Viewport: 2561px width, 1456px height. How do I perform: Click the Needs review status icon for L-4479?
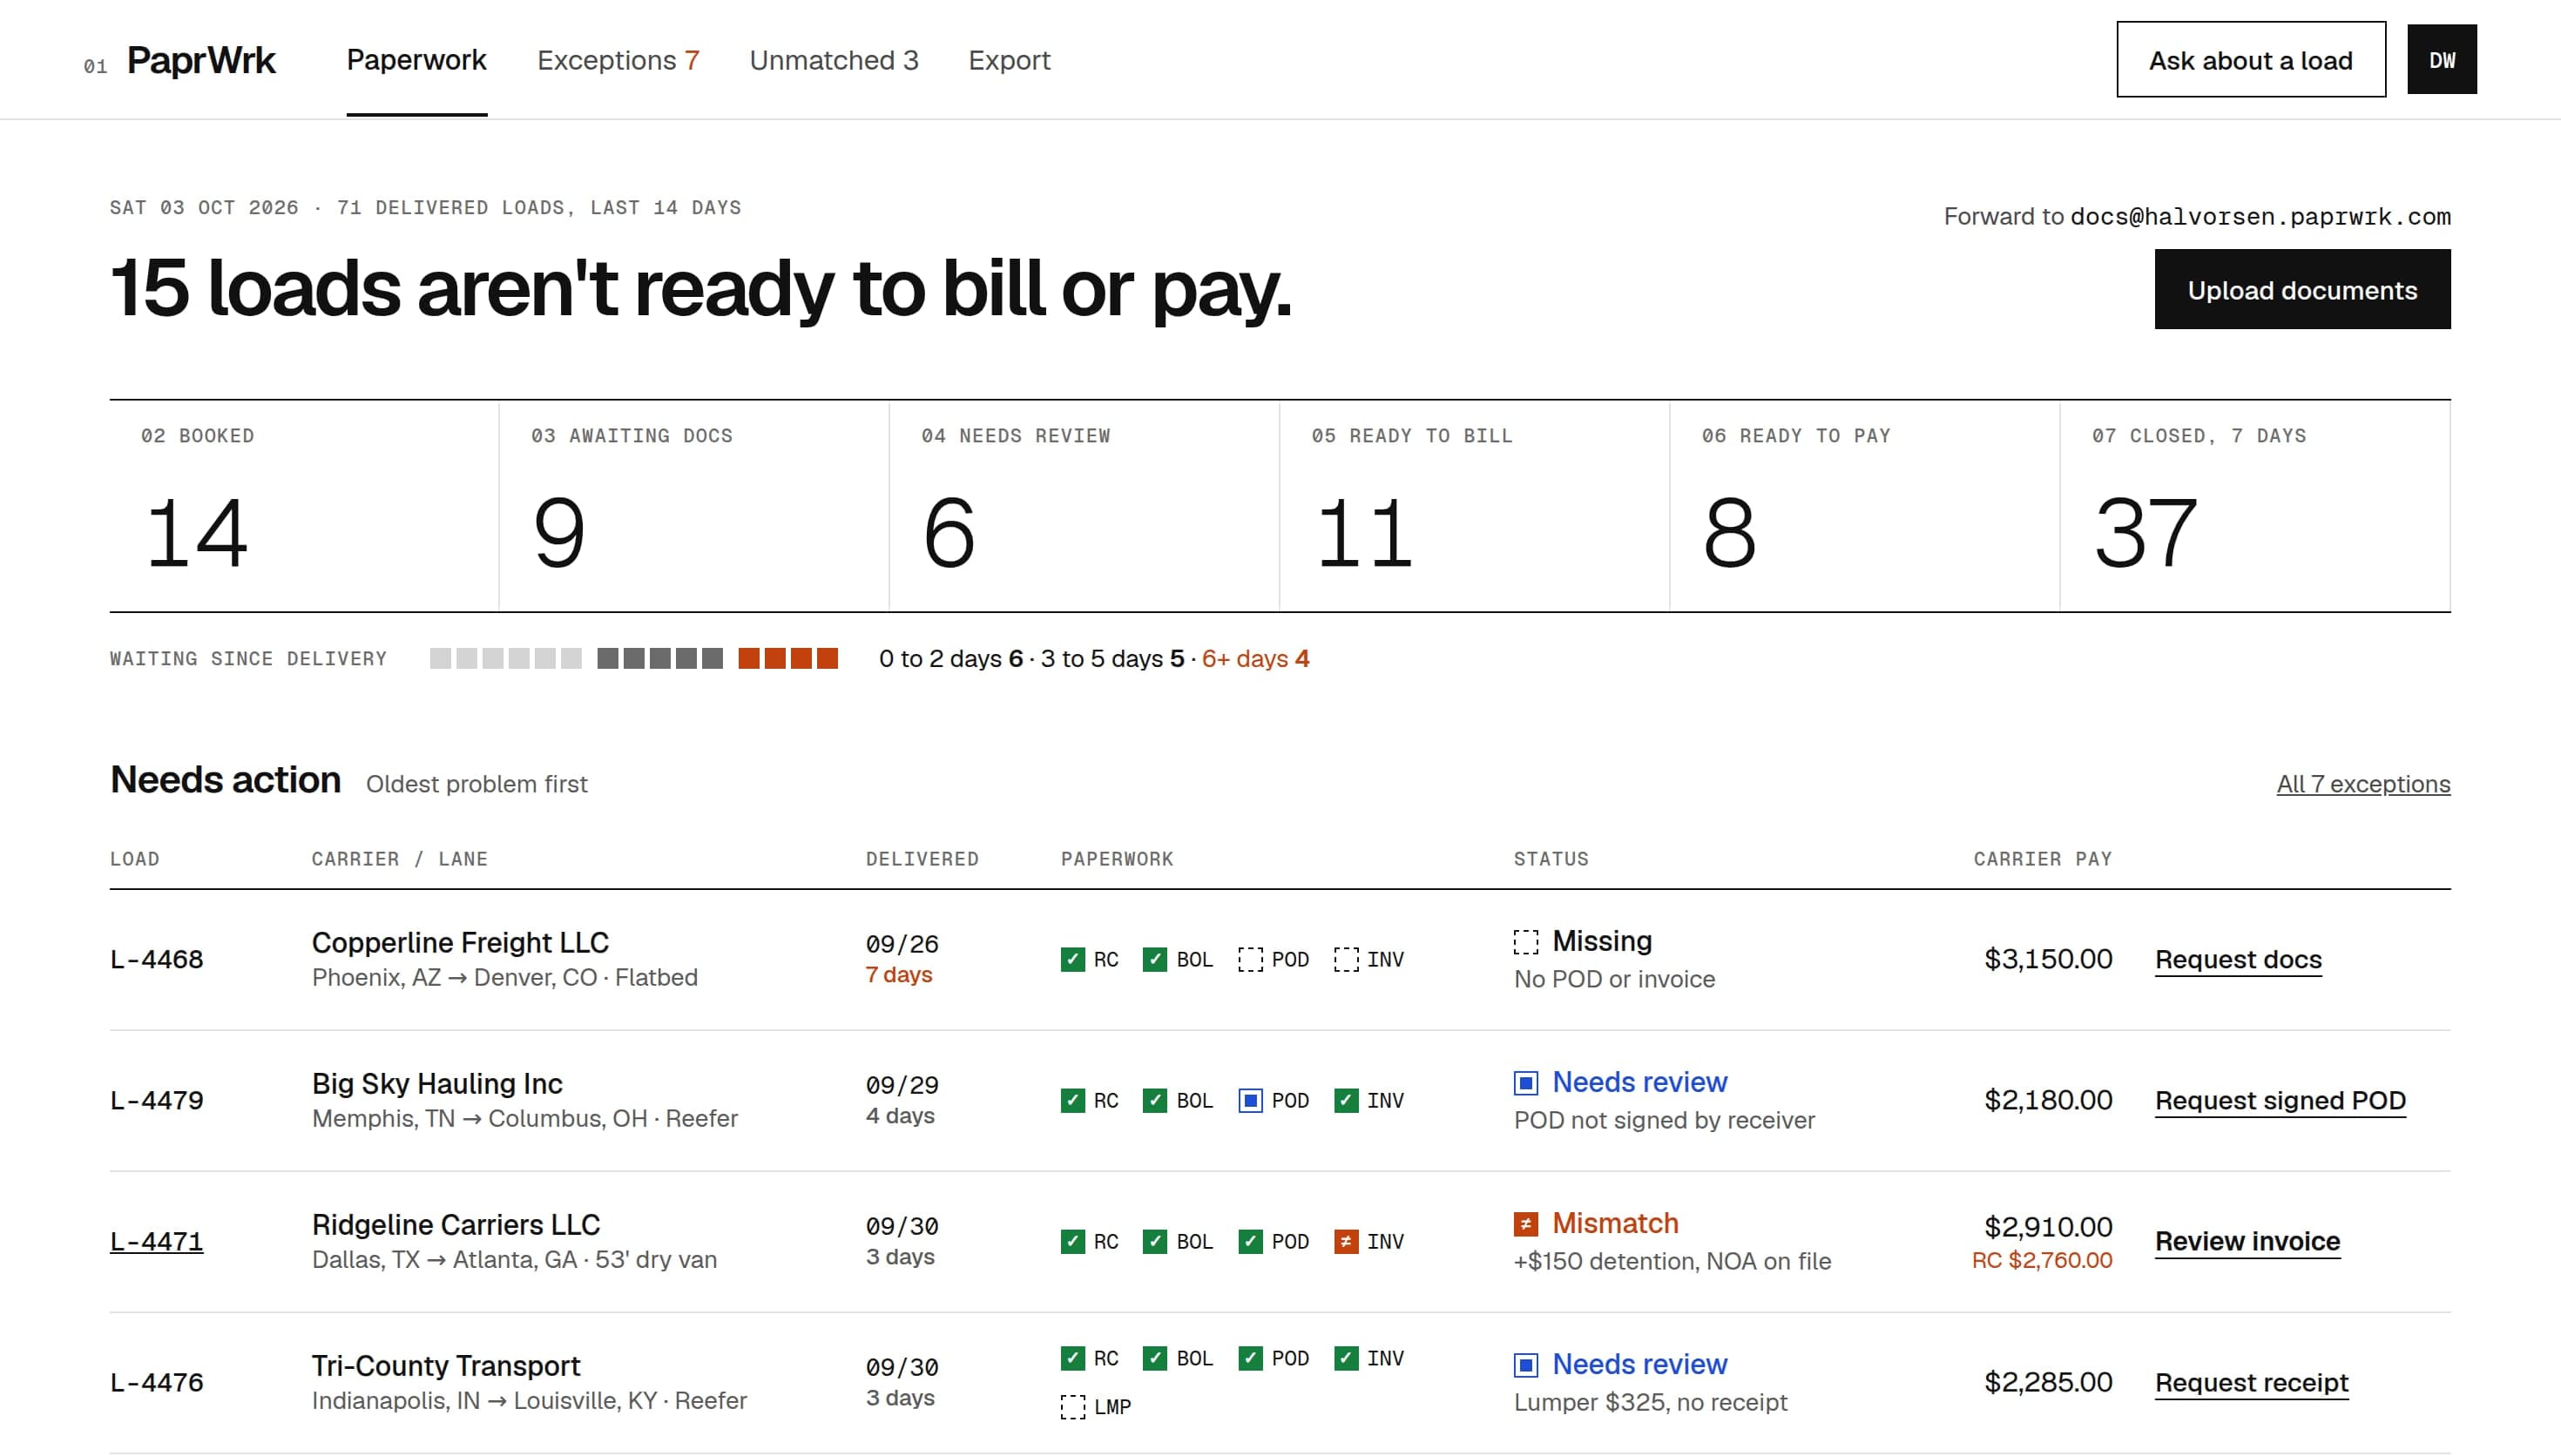pos(1525,1083)
